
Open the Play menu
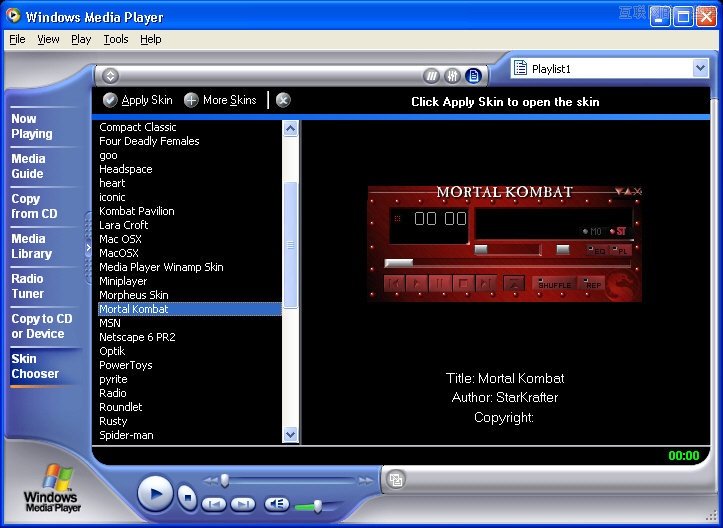click(x=81, y=39)
